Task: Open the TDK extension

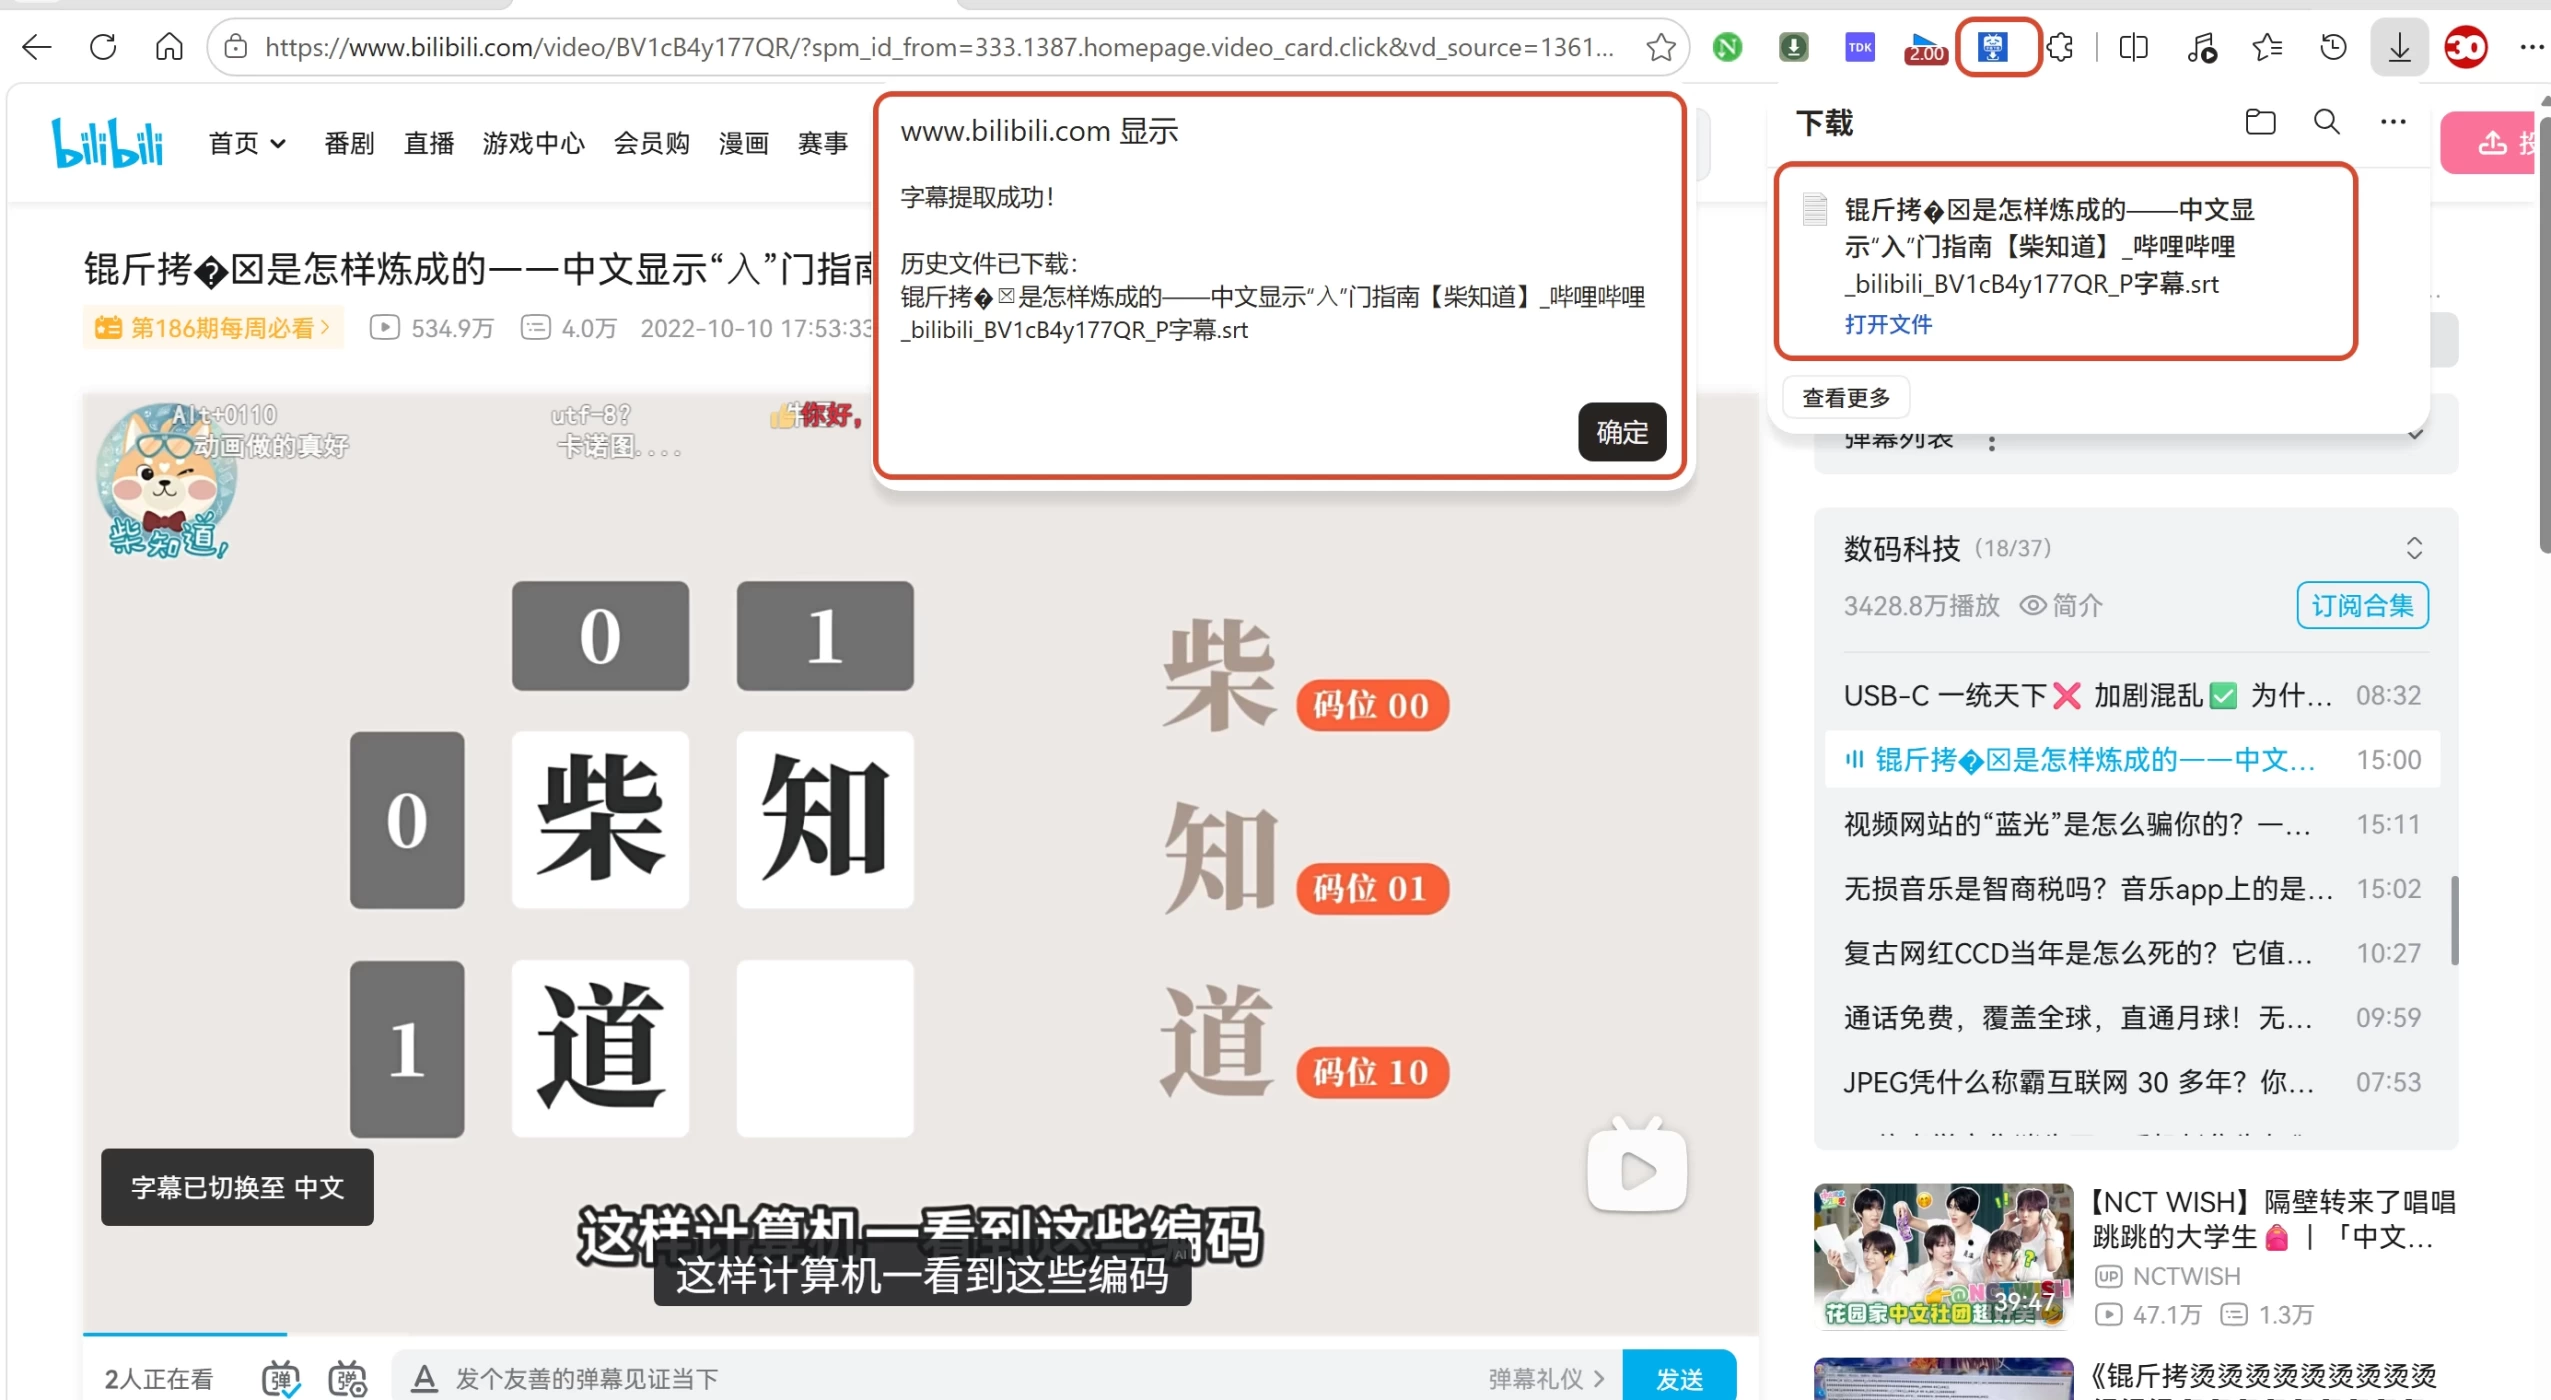Action: (1860, 47)
